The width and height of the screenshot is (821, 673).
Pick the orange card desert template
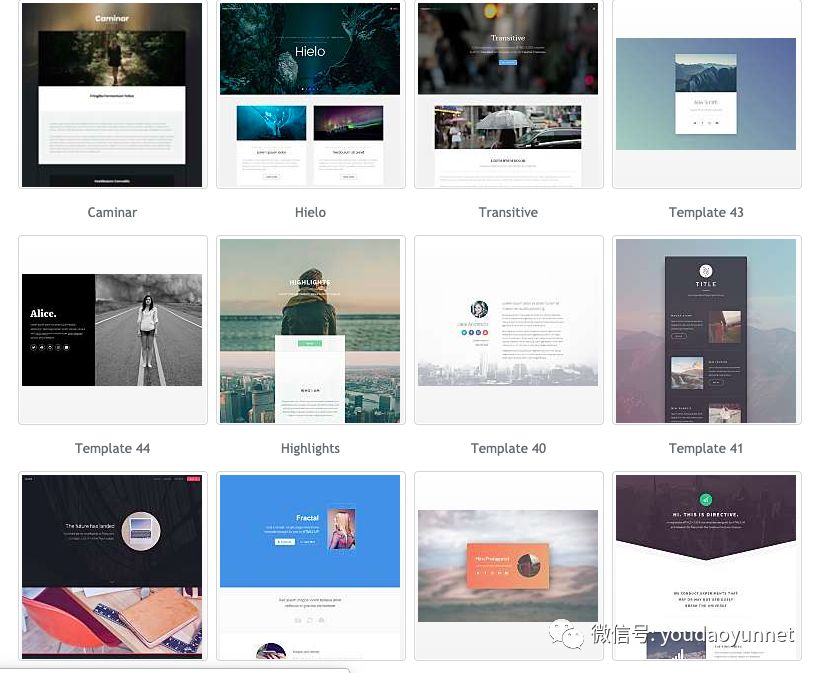[x=508, y=566]
